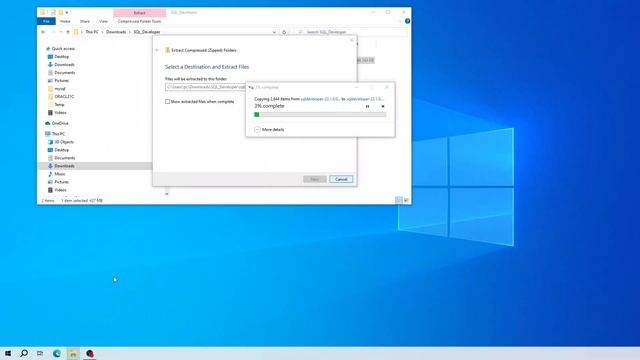
Task: Cancel the copy with the X button
Action: [x=383, y=107]
